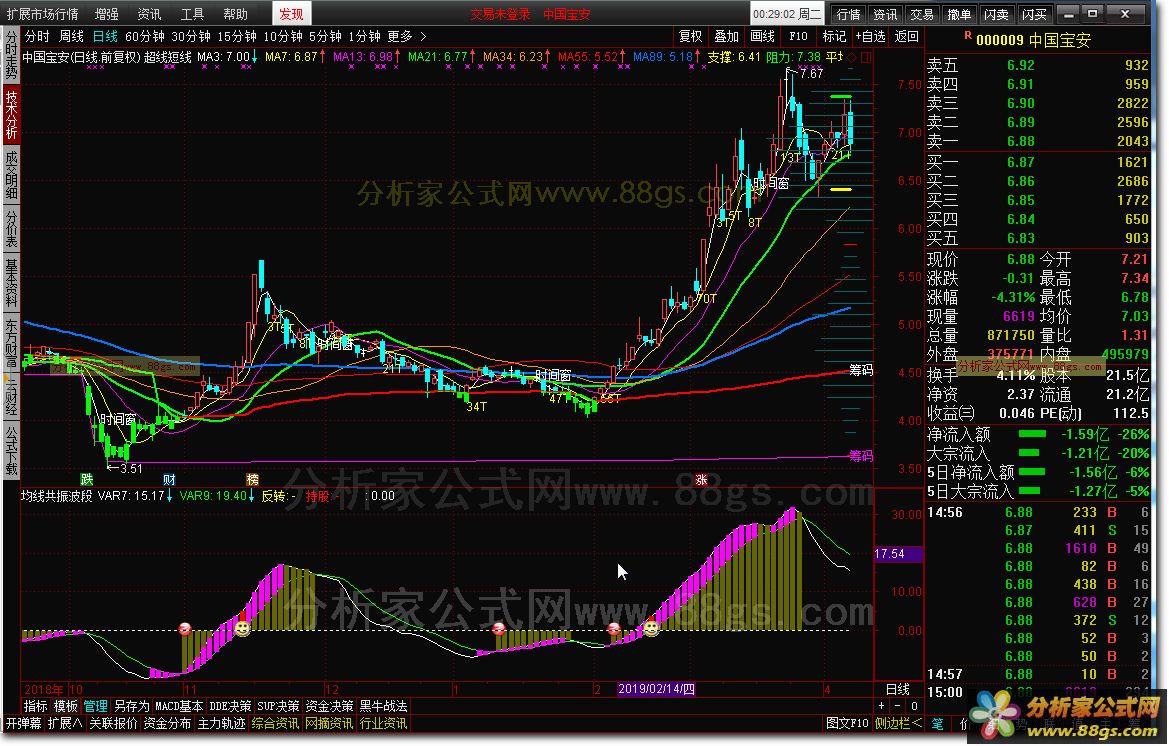Switch to the 分时 period tab
1169x746 pixels.
(37, 37)
